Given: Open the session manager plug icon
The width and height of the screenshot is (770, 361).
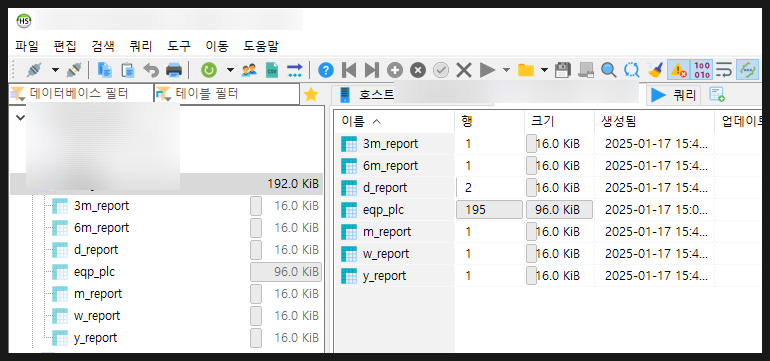Looking at the screenshot, I should tap(35, 70).
